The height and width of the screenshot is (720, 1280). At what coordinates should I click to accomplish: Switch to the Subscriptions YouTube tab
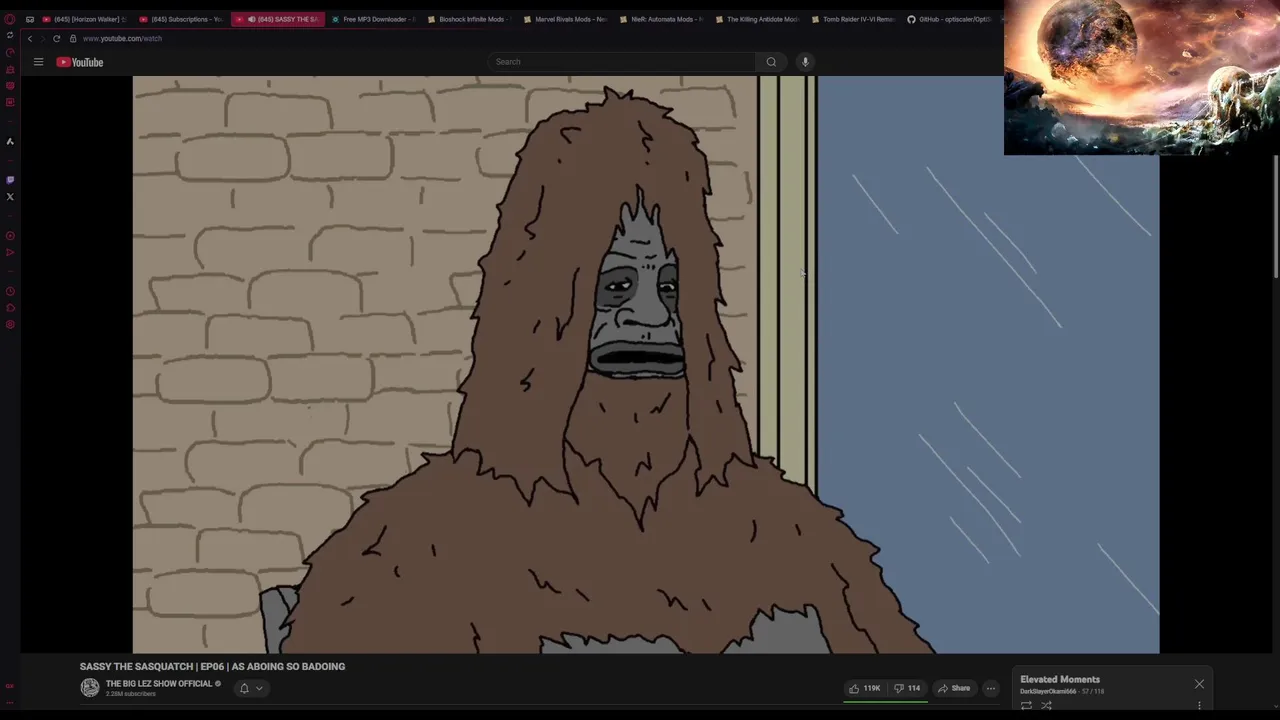(181, 19)
